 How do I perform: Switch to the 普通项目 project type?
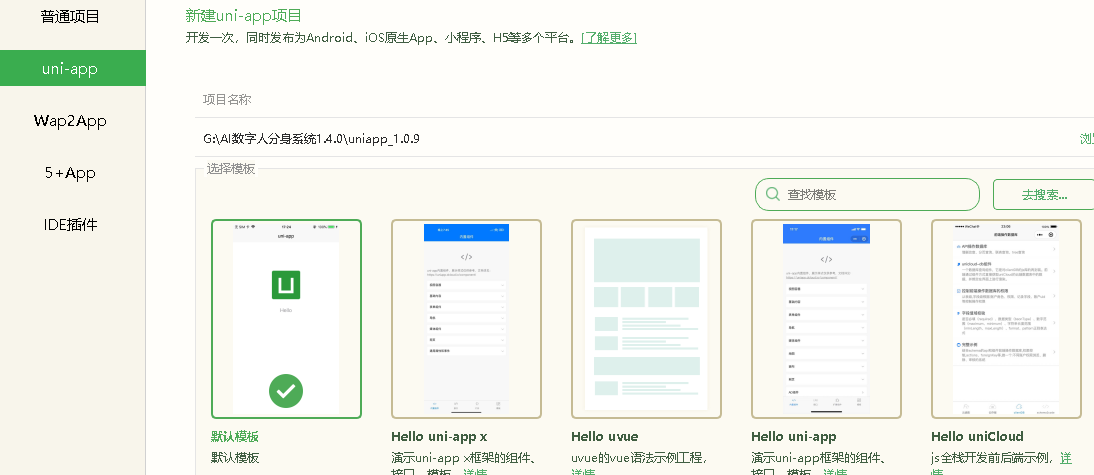pyautogui.click(x=70, y=17)
